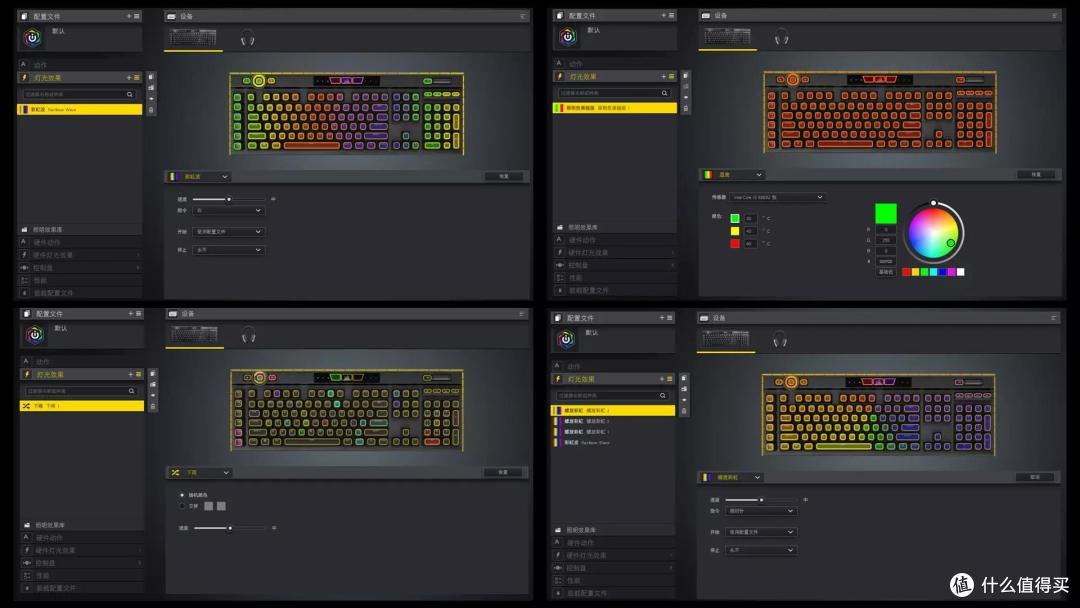The image size is (1080, 608).
Task: Open lighting effects list menu in Rainbow Wave window
Action: 136,78
